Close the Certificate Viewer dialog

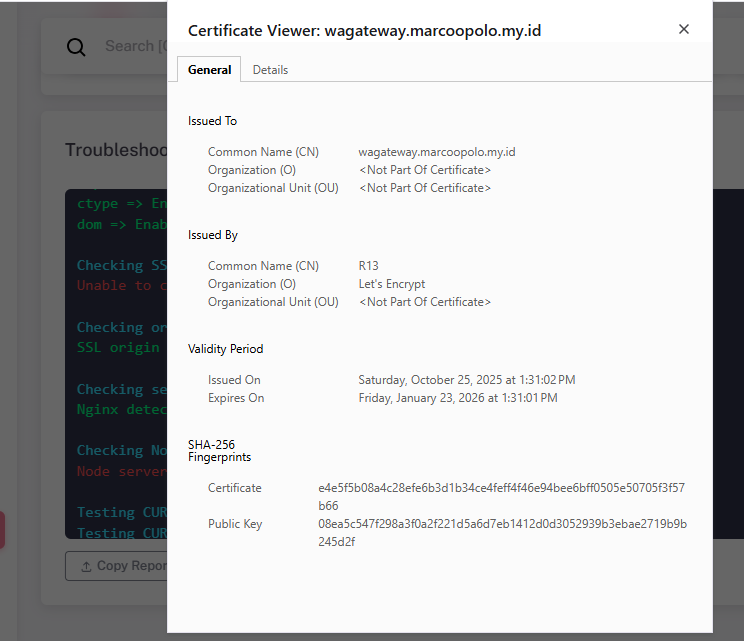point(684,29)
